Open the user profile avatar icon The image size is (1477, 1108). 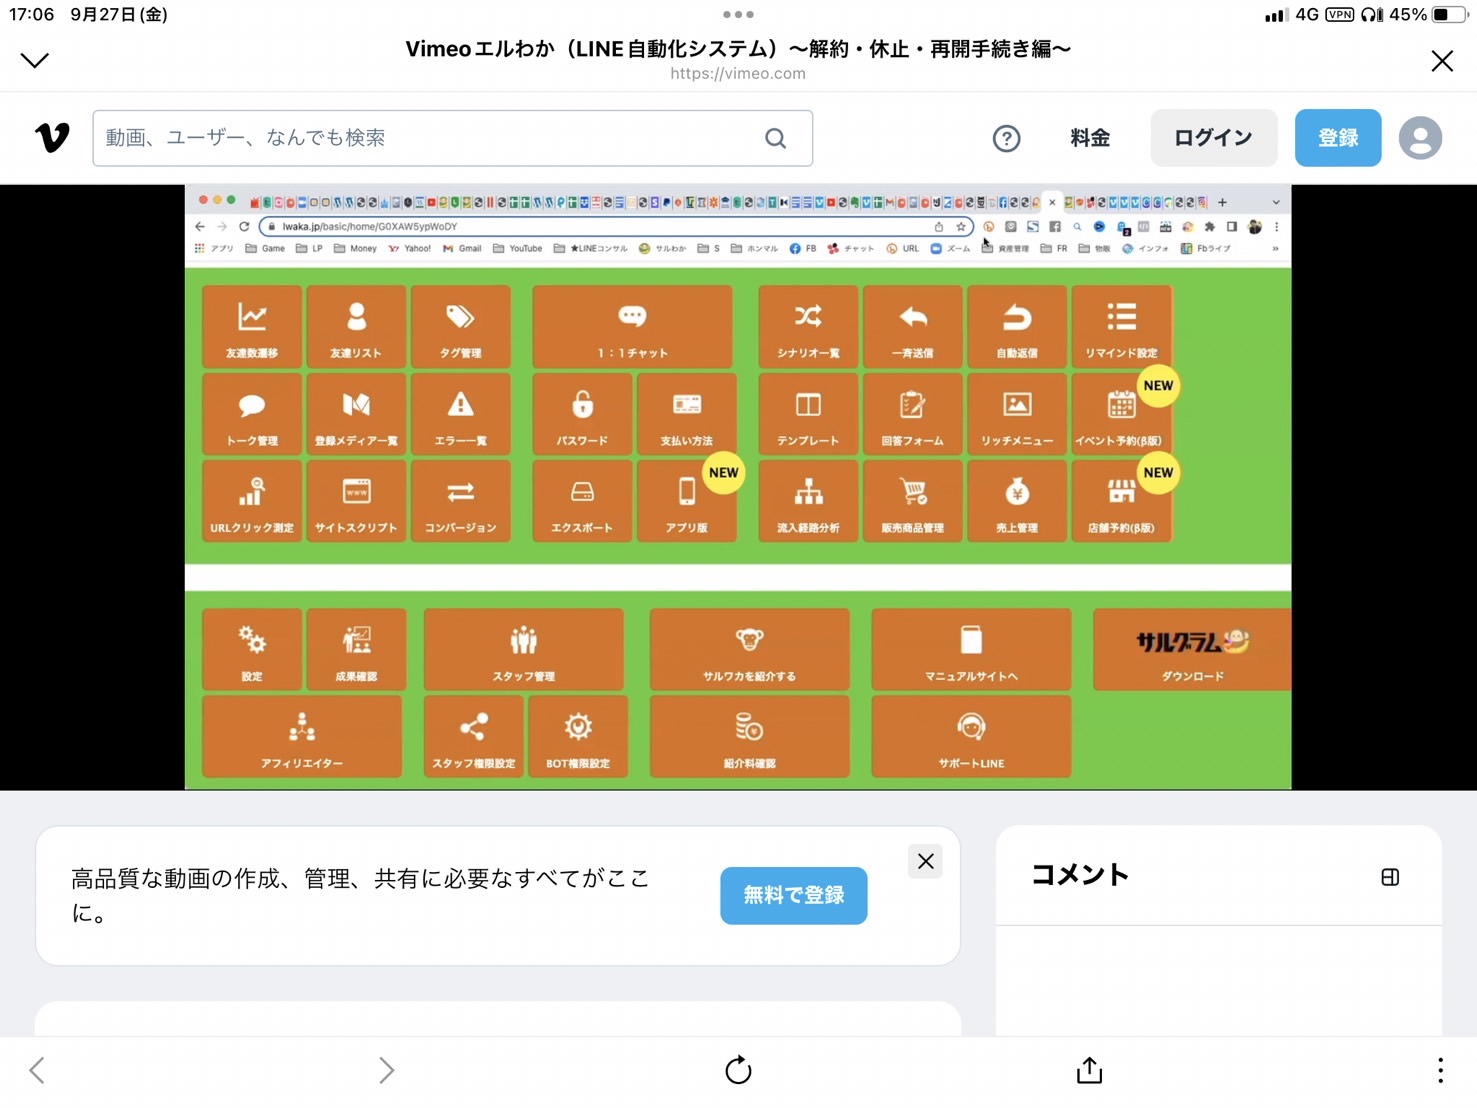(1420, 138)
